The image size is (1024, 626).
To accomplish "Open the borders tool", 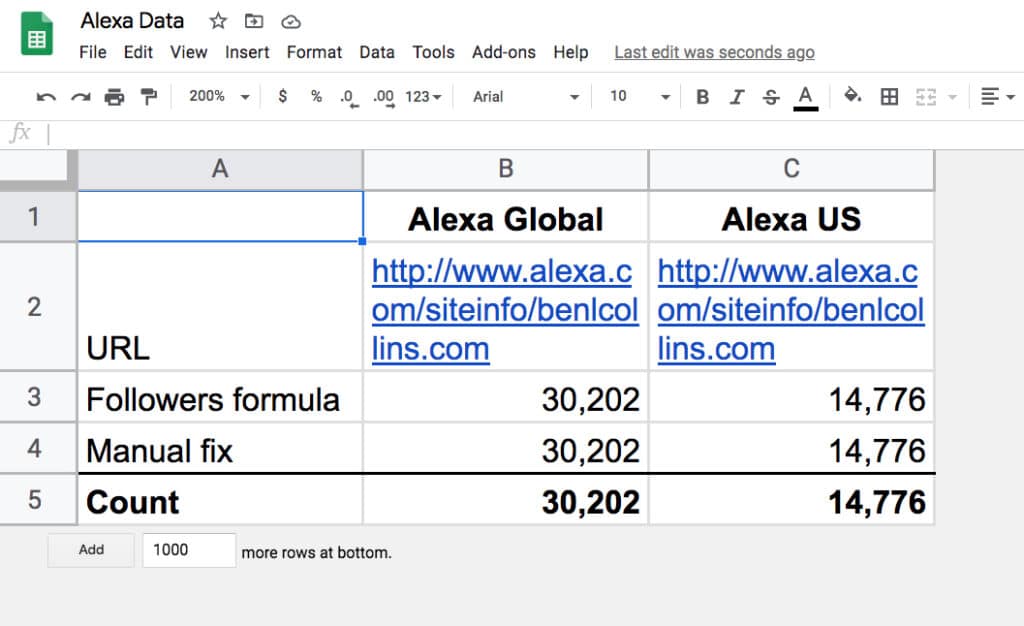I will 889,97.
